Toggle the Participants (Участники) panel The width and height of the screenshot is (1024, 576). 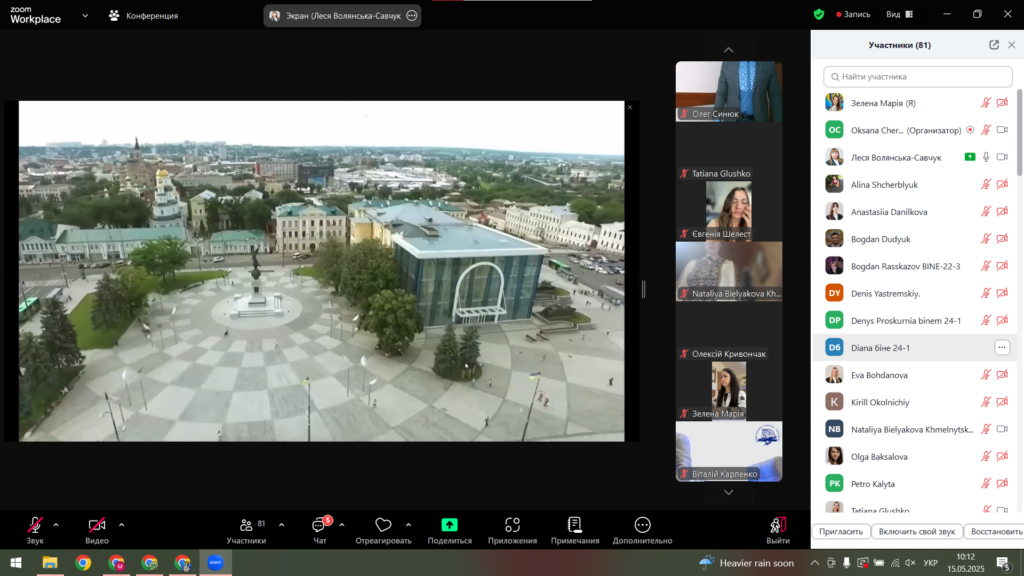click(x=246, y=525)
